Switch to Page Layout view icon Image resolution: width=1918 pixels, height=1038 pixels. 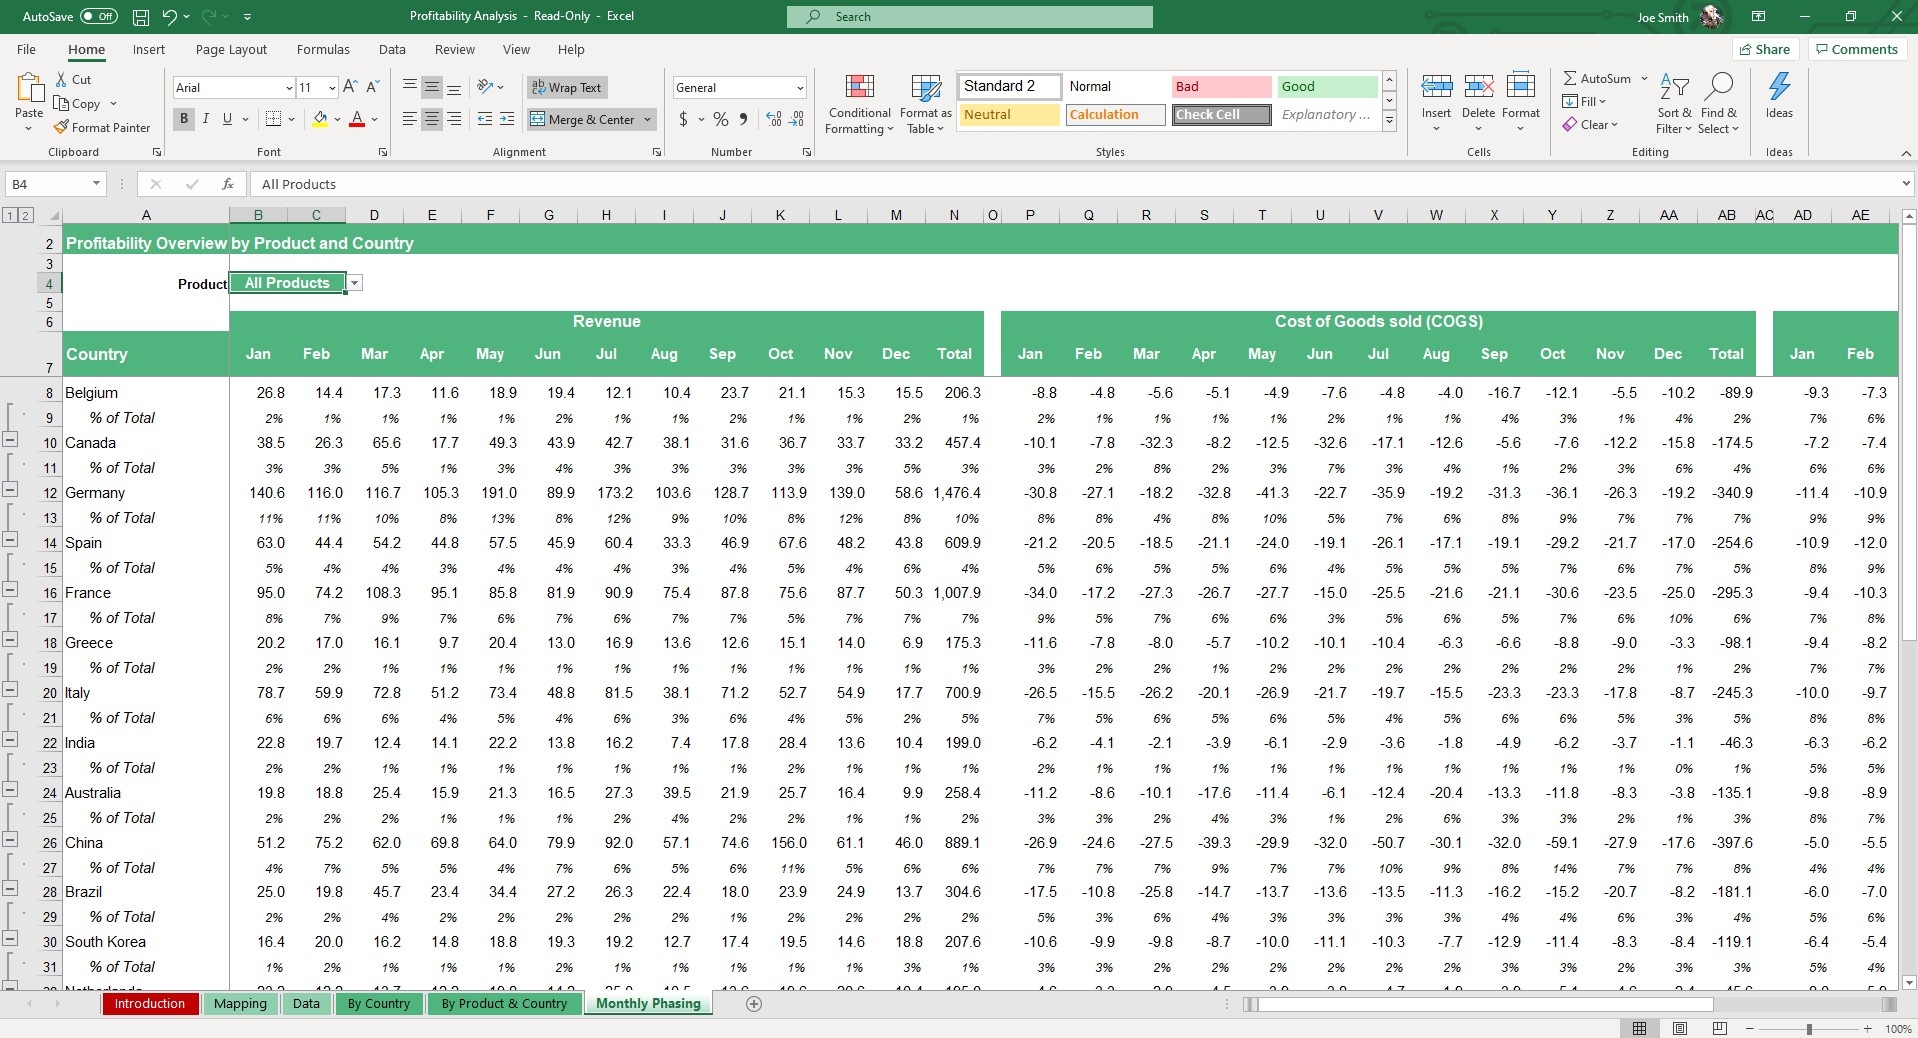coord(1680,1029)
